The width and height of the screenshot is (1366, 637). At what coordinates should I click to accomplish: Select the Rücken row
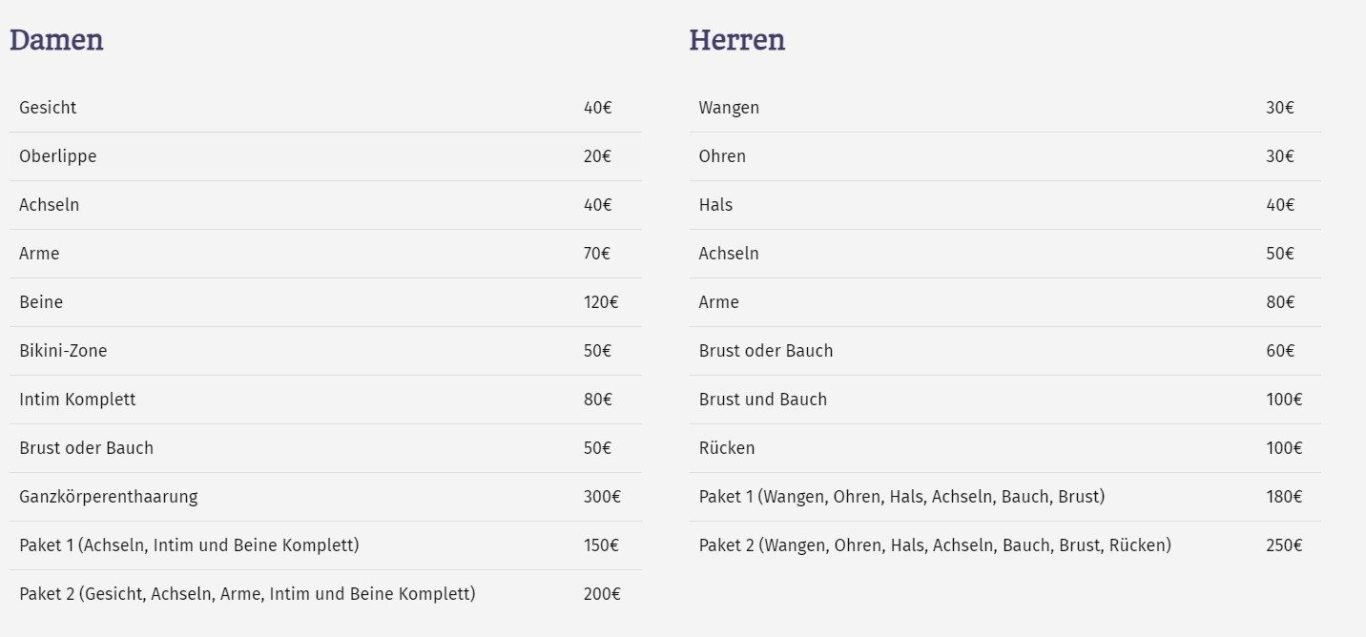[1005, 448]
